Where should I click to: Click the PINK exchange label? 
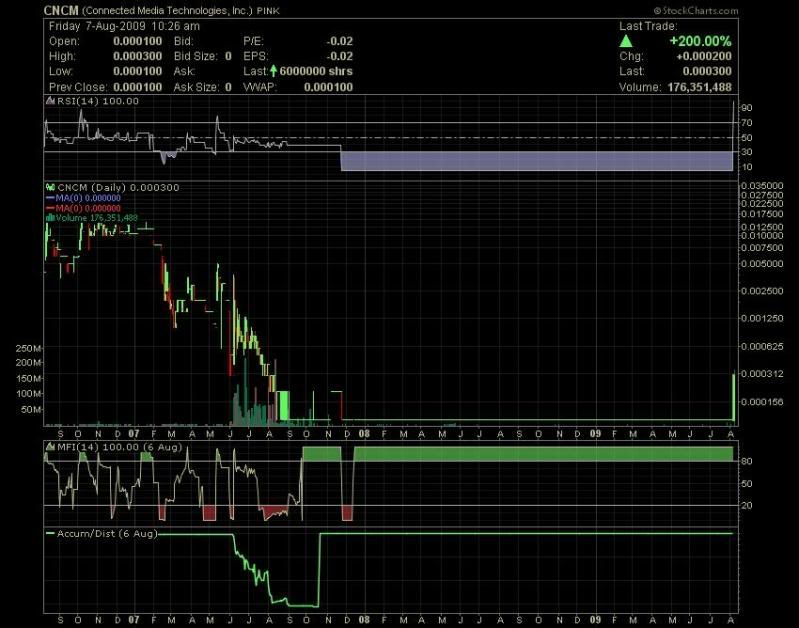[x=268, y=11]
